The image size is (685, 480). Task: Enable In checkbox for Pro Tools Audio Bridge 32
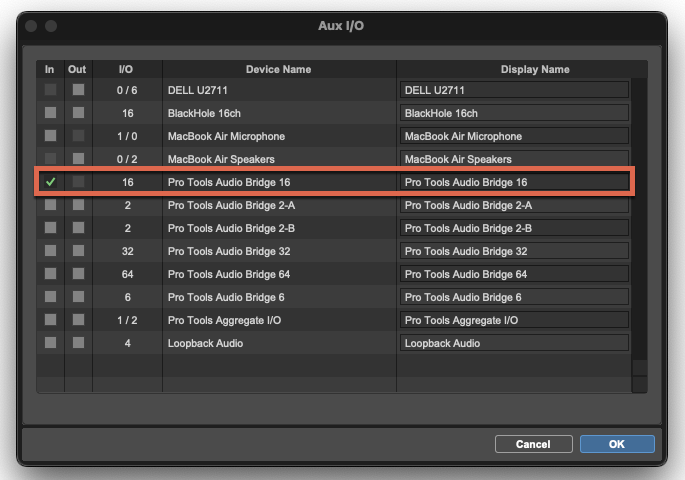51,251
